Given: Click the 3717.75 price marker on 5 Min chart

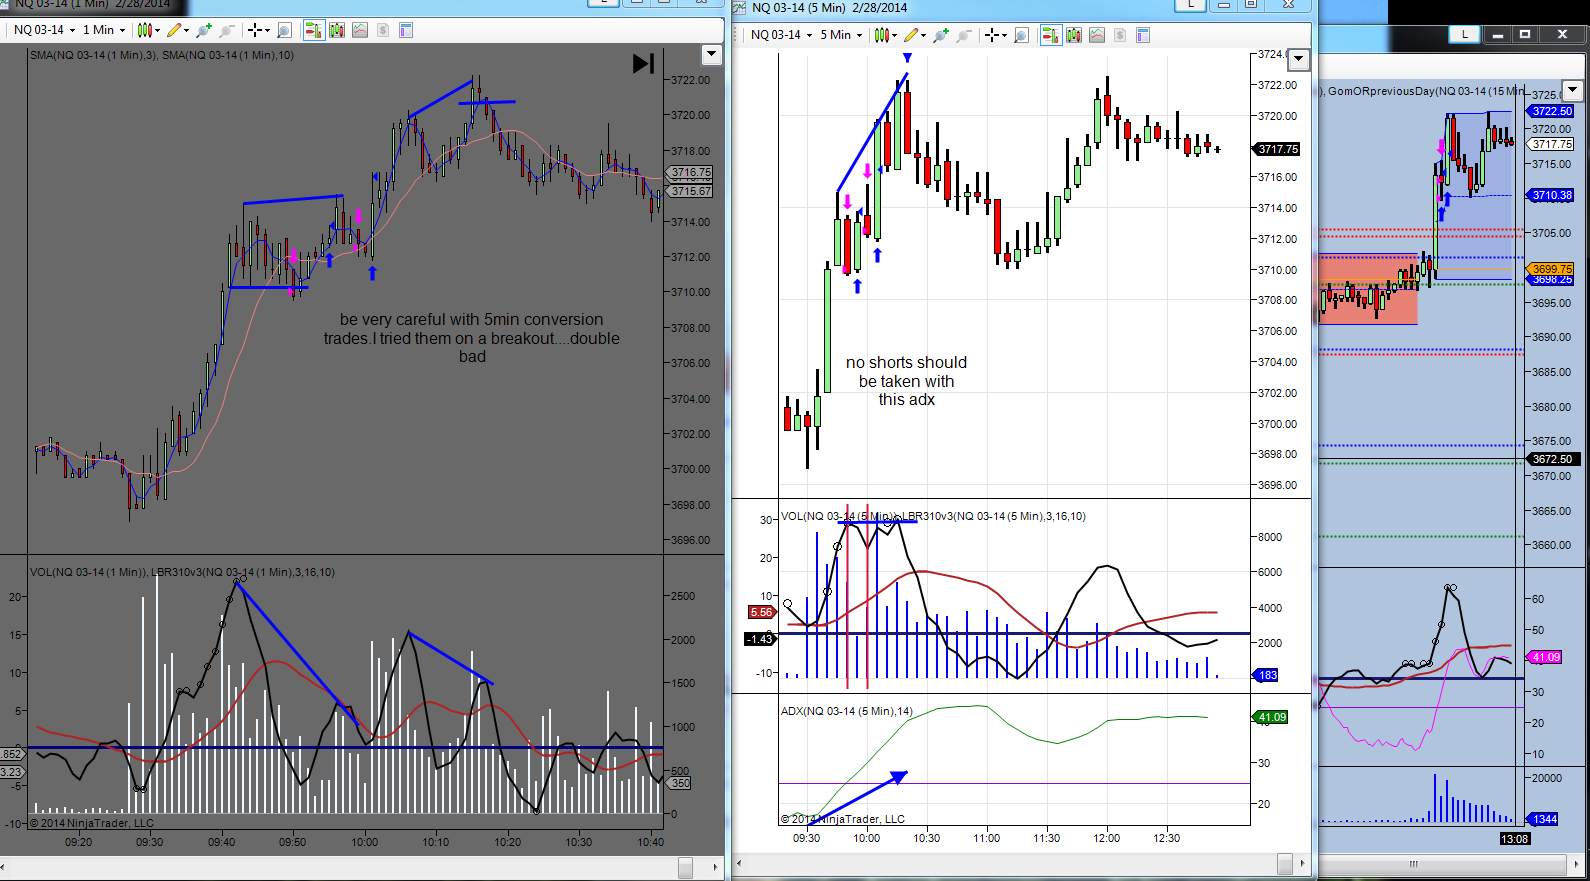Looking at the screenshot, I should click(1278, 149).
